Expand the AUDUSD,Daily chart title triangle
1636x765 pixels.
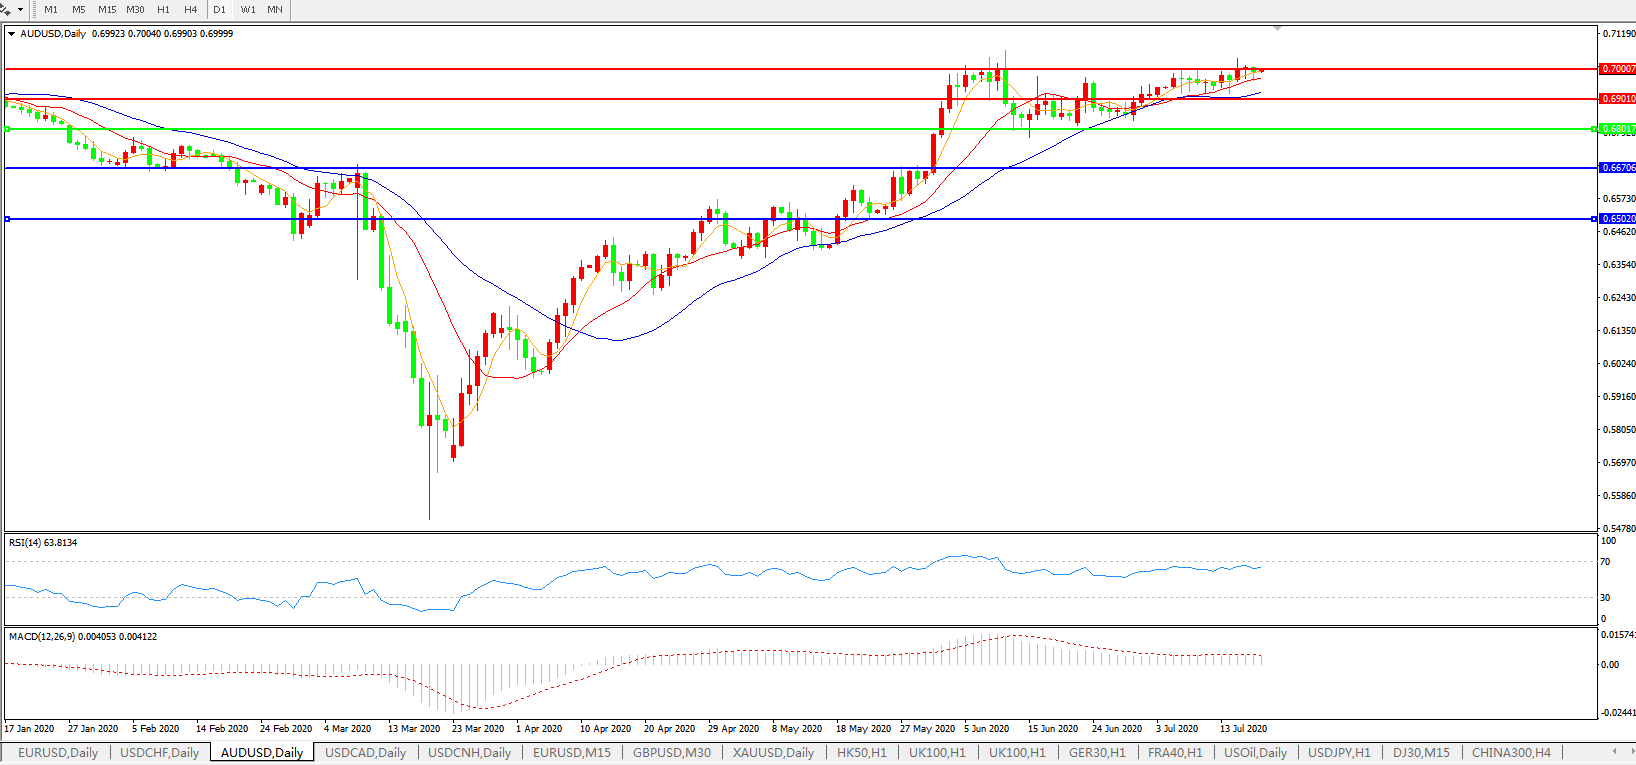point(12,34)
